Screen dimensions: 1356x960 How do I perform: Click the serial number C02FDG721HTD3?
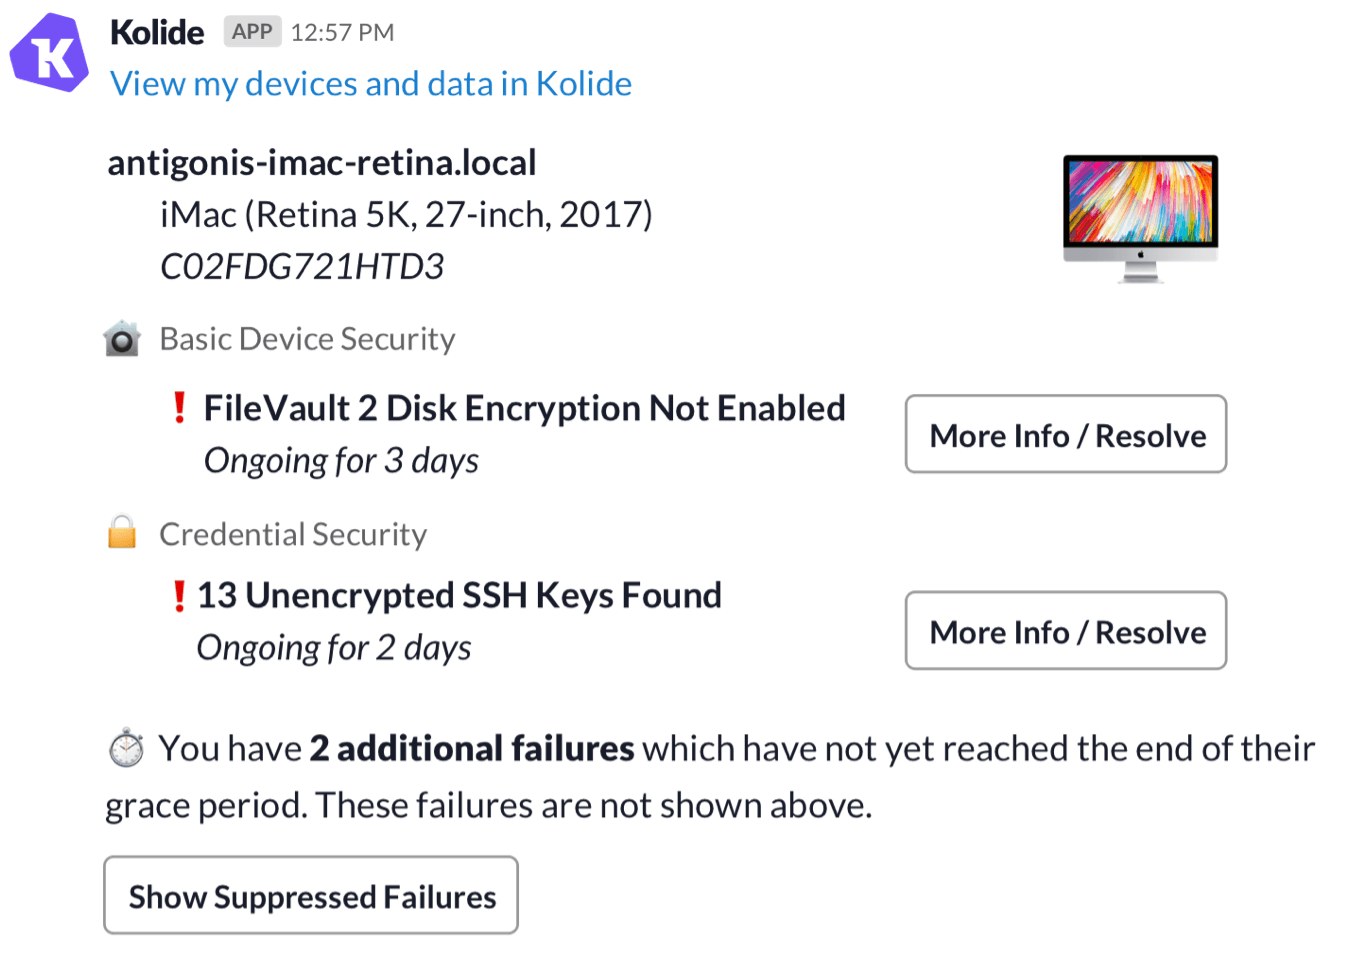[x=302, y=267]
